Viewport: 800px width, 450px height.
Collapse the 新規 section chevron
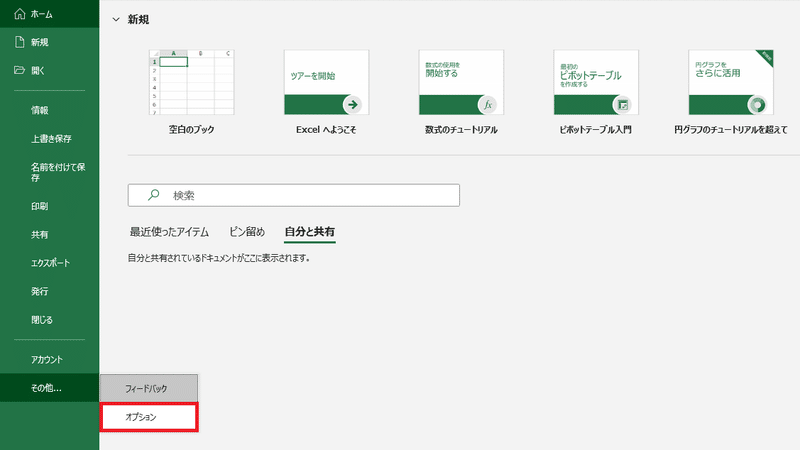116,19
